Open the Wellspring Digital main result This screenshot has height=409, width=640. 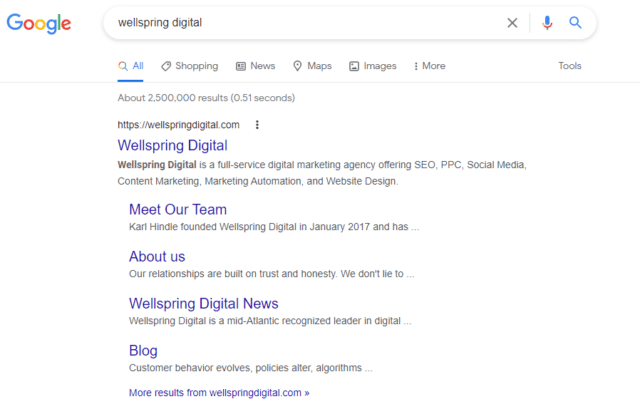[x=173, y=145]
